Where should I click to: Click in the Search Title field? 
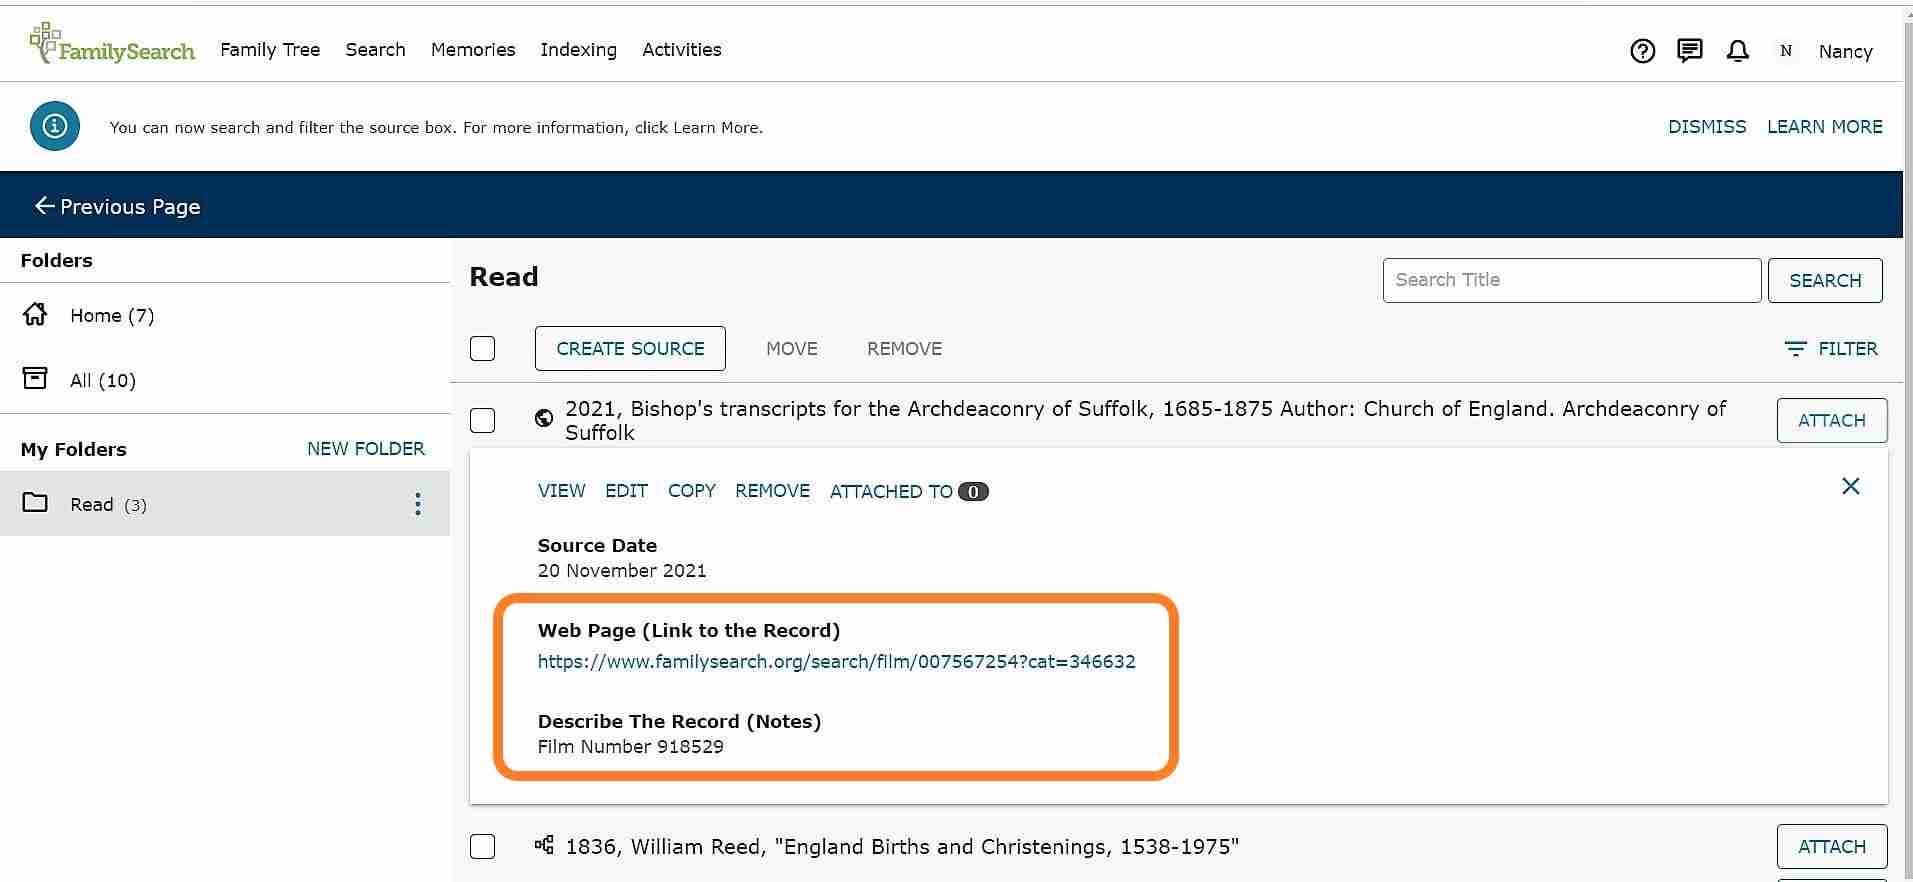pos(1571,280)
